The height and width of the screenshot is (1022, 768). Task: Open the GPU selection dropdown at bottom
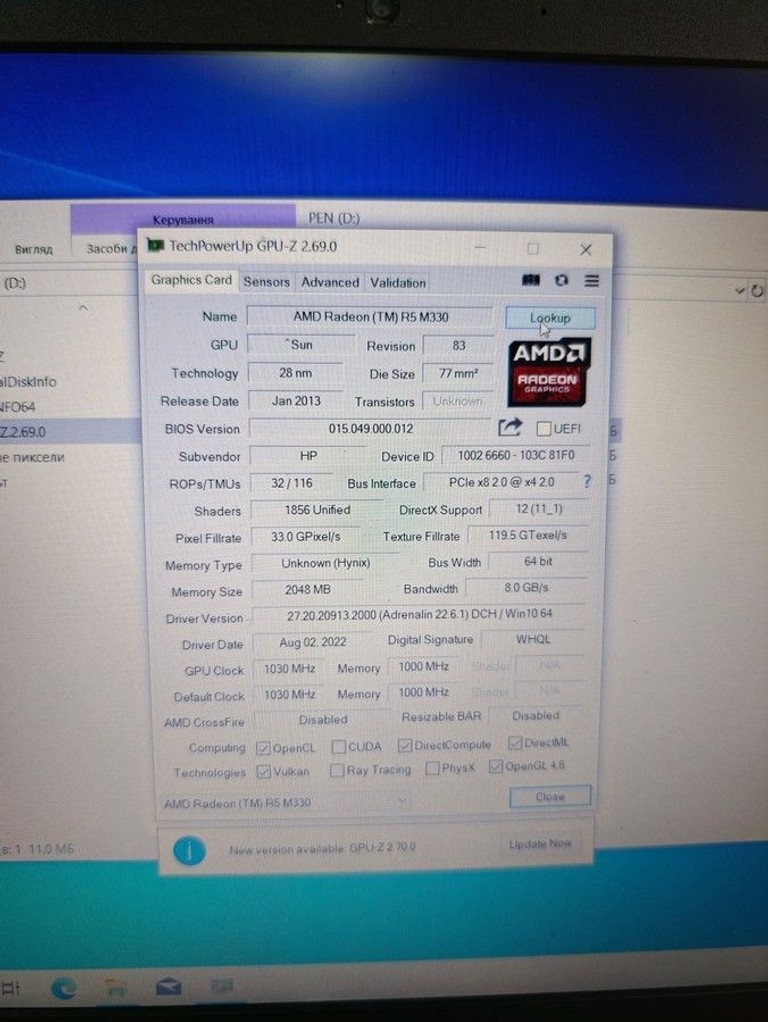pos(286,802)
